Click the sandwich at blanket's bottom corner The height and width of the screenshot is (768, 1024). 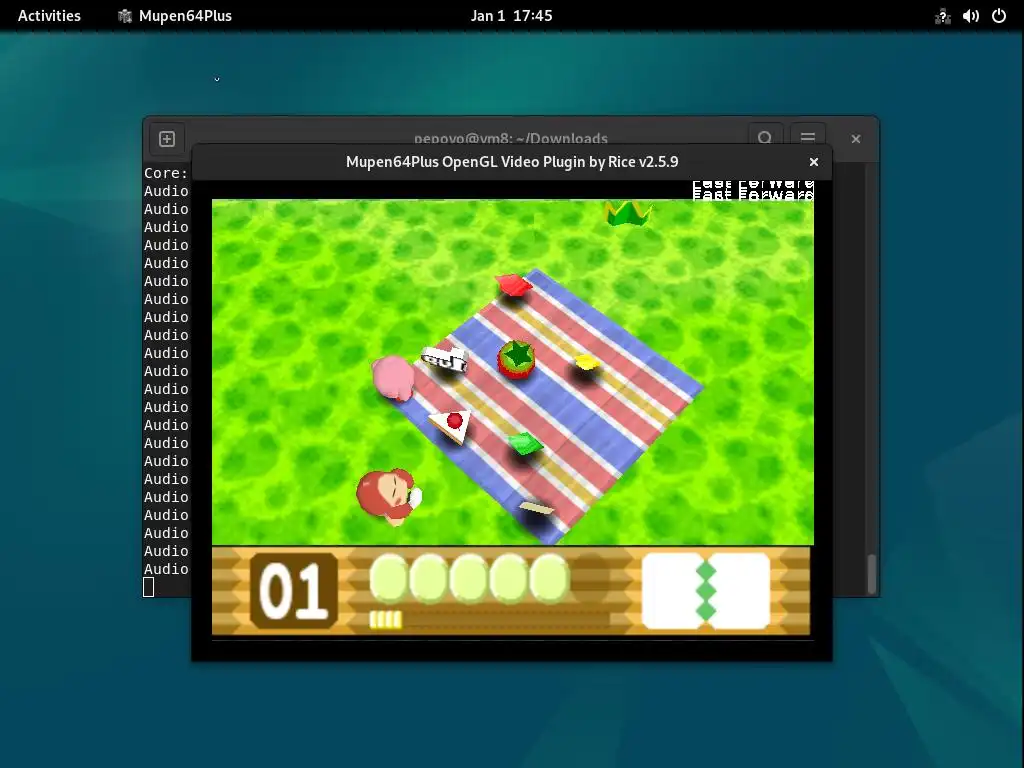pos(536,507)
